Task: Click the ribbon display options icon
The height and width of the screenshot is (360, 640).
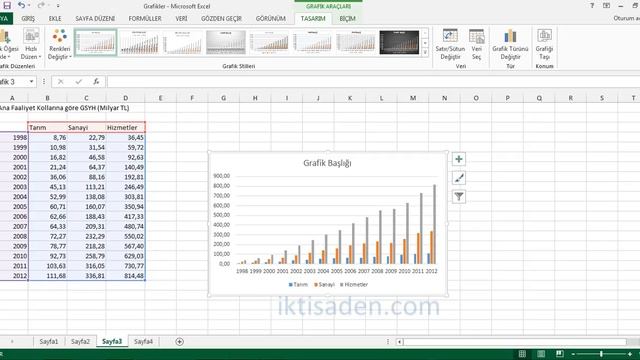Action: (x=607, y=6)
